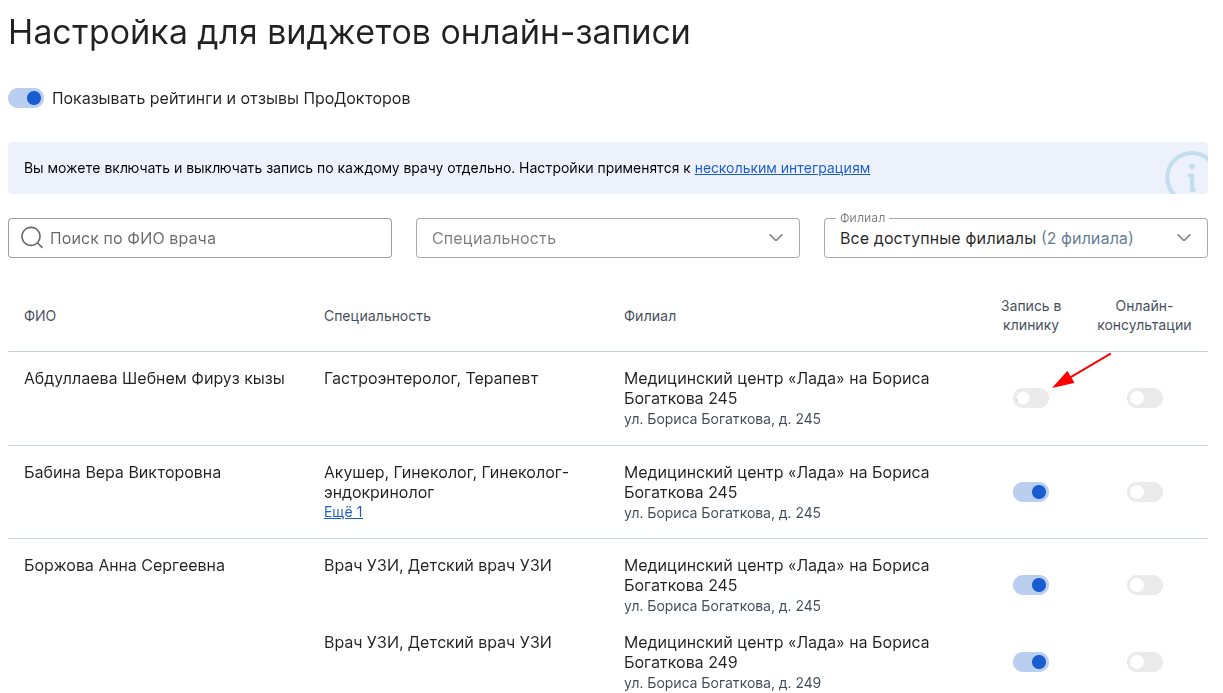Click the "Запись в клинику" column header
Screen dimensions: 1223x693
[x=1031, y=316]
